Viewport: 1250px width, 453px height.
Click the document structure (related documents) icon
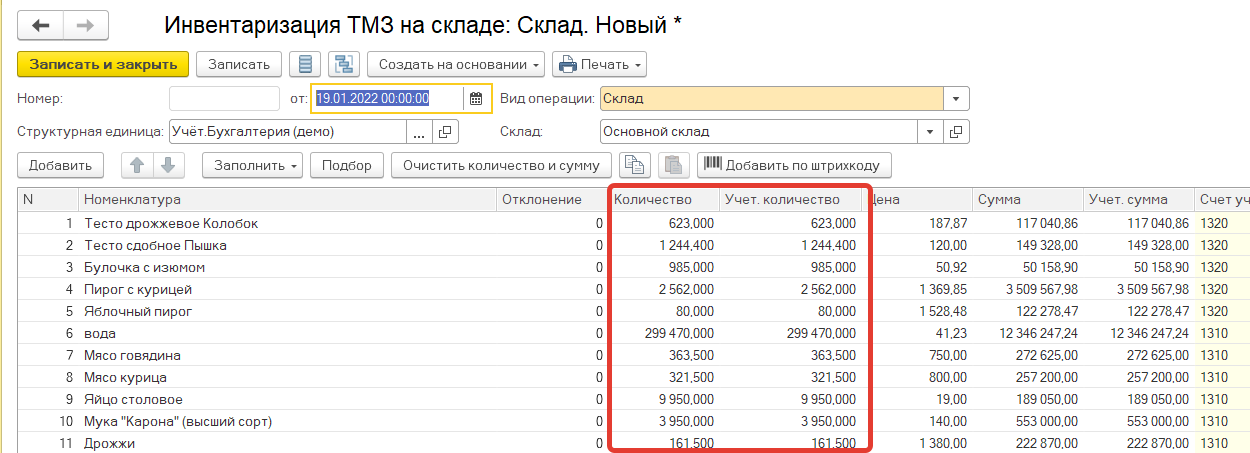pyautogui.click(x=345, y=64)
